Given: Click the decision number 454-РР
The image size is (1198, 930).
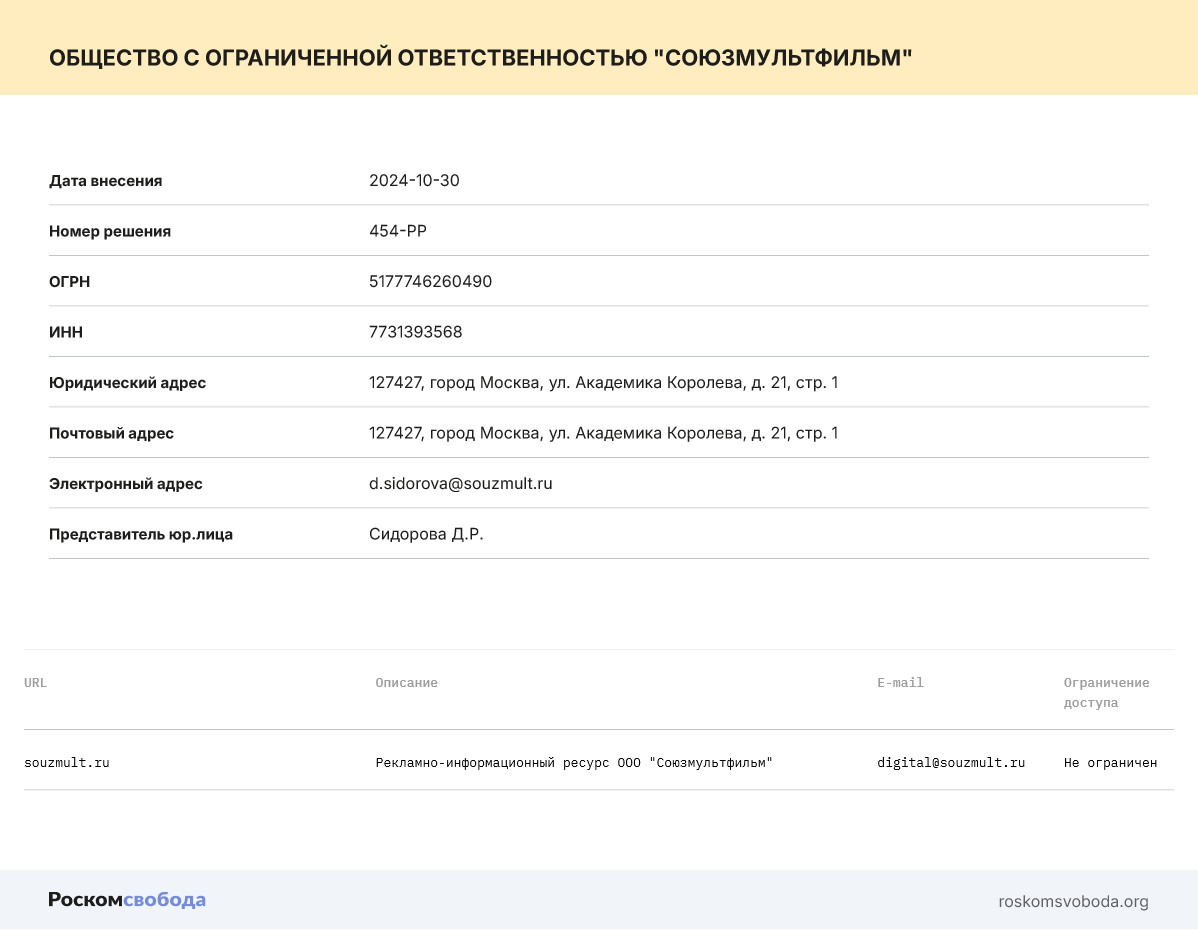Looking at the screenshot, I should coord(397,231).
